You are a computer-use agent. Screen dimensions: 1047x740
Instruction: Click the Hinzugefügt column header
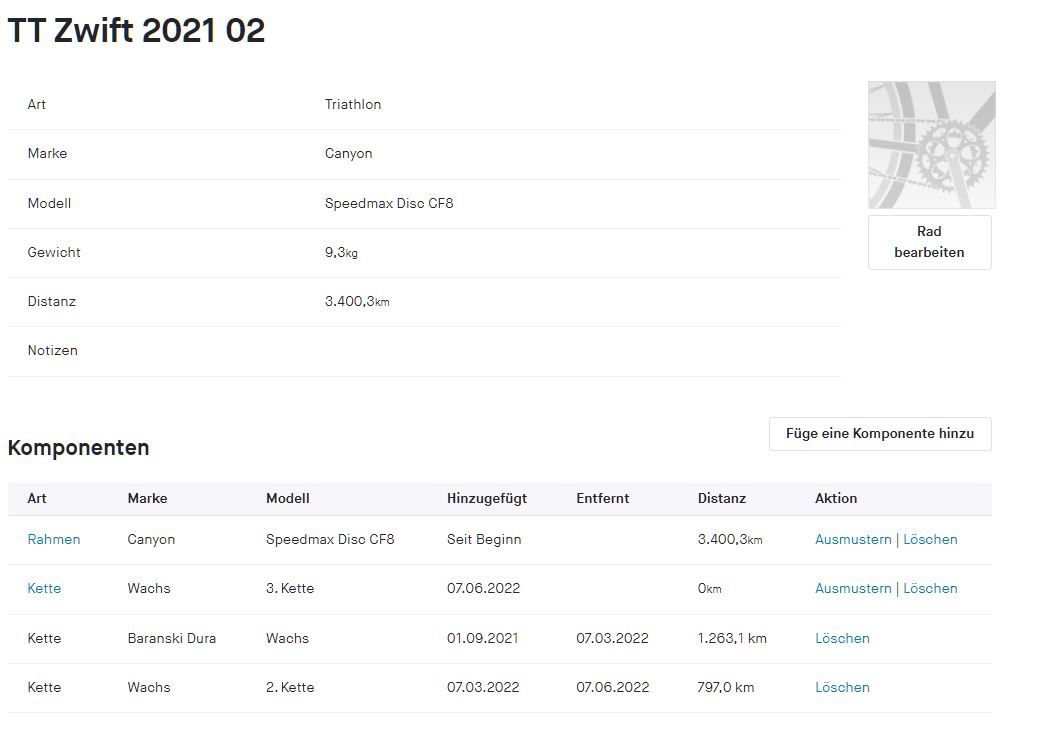pos(487,498)
